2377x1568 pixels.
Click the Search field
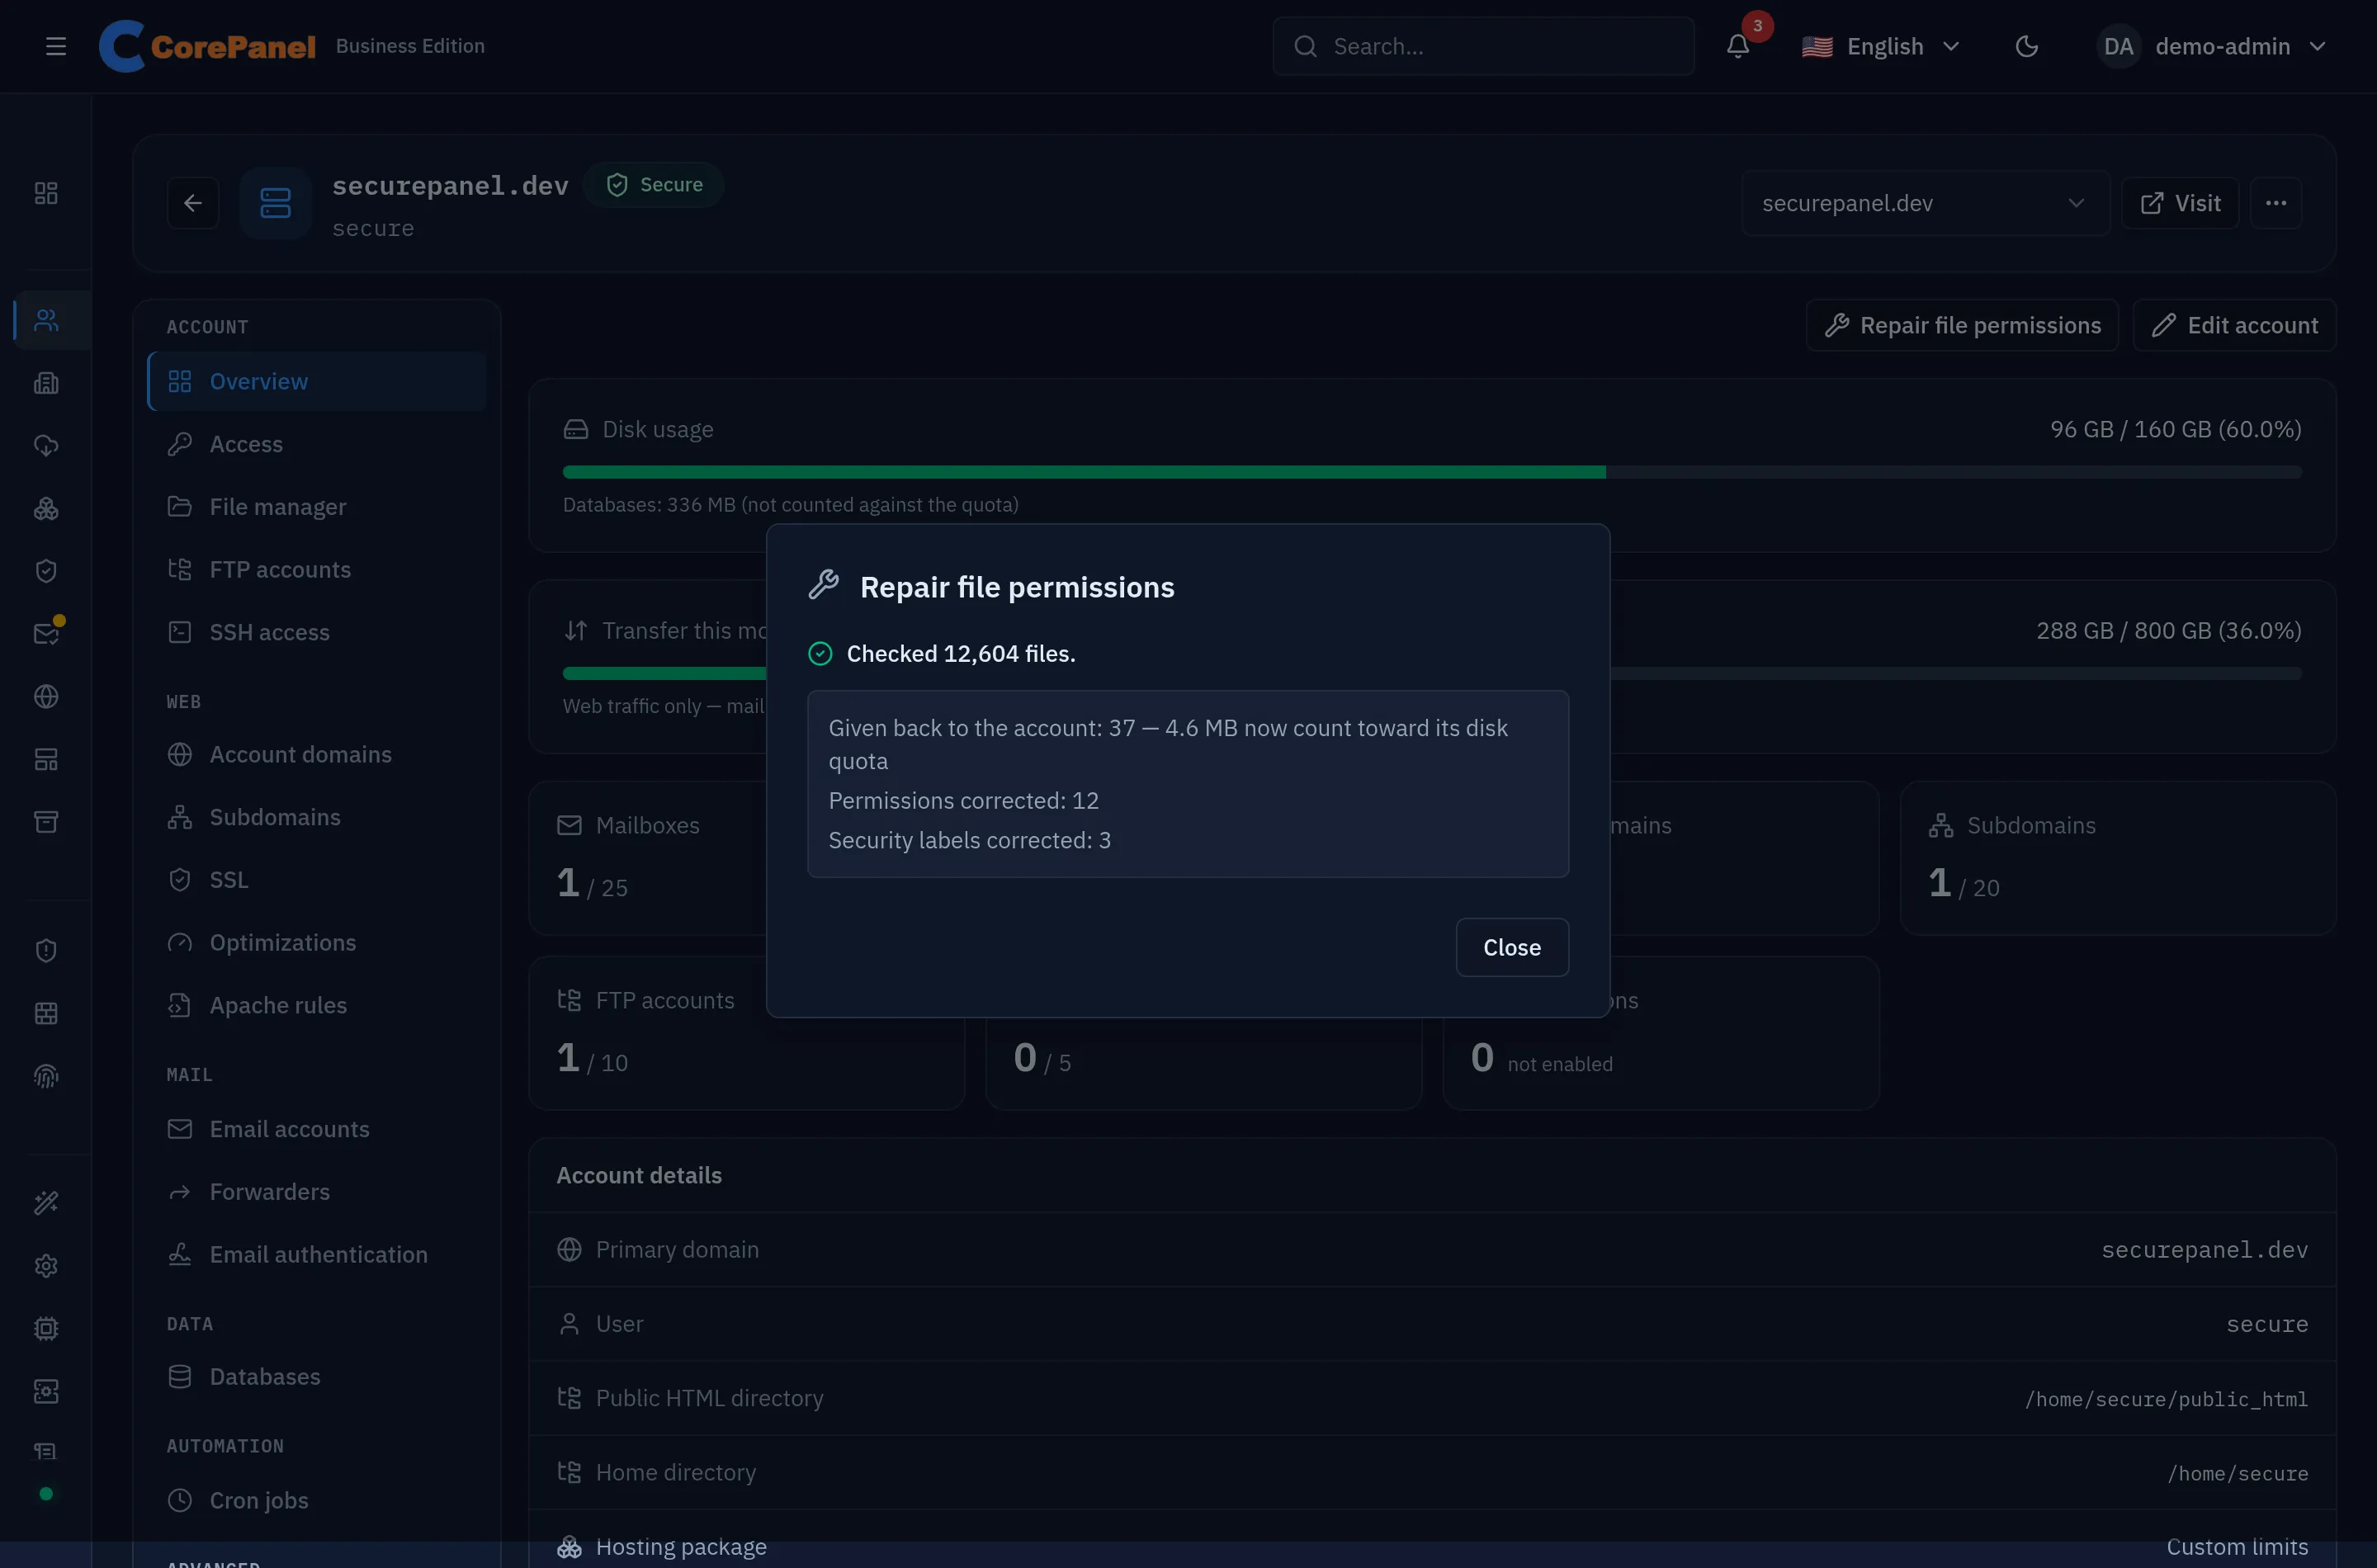(x=1483, y=46)
